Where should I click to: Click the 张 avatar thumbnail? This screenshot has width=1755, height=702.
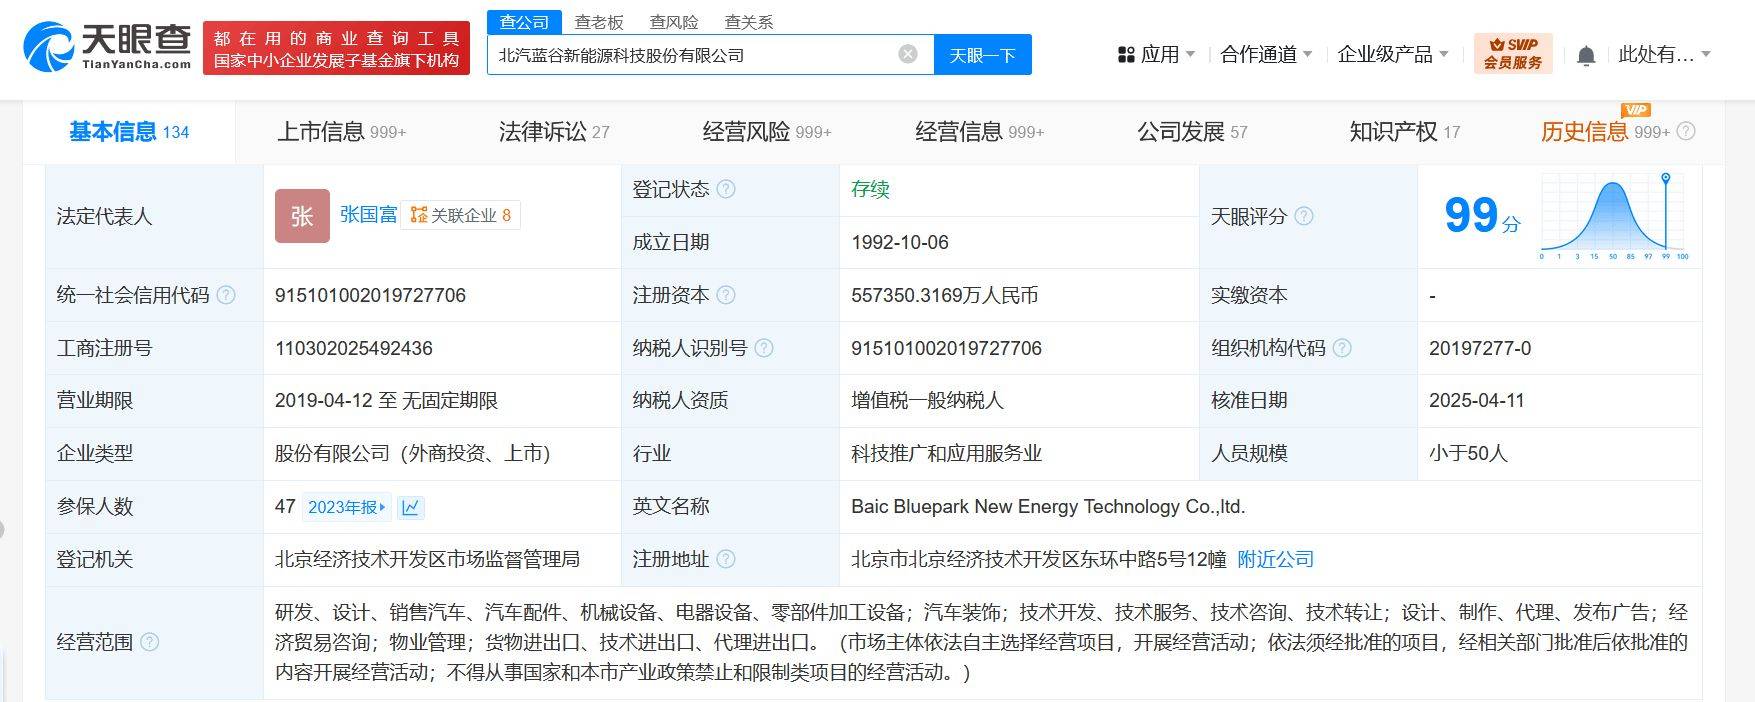[302, 216]
